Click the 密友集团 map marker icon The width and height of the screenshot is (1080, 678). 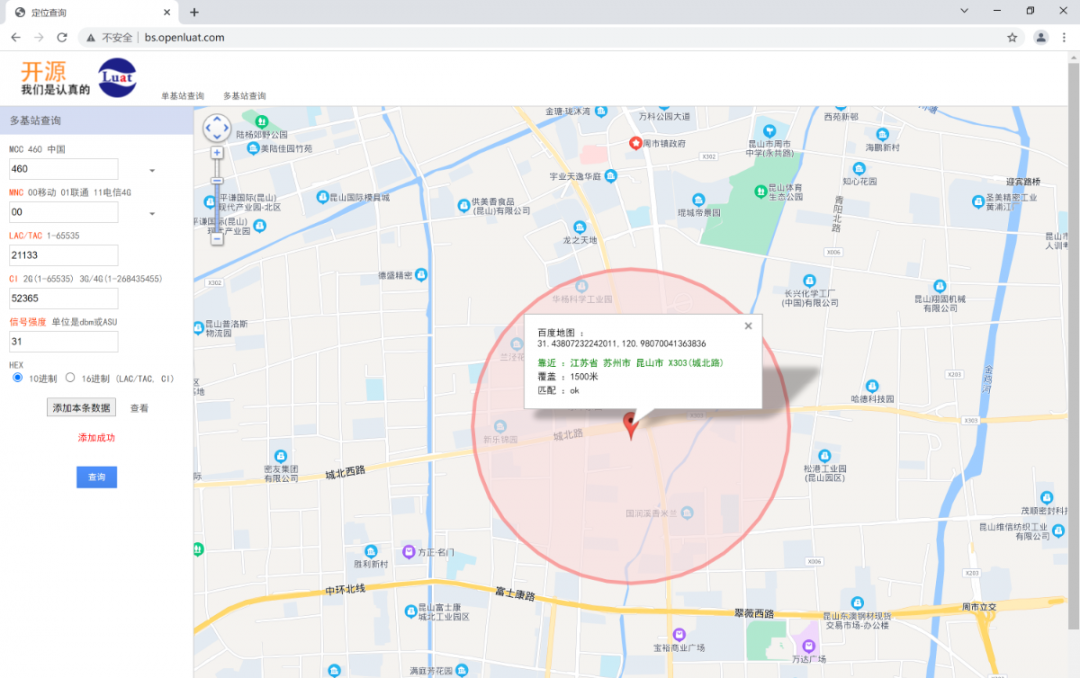[x=280, y=456]
